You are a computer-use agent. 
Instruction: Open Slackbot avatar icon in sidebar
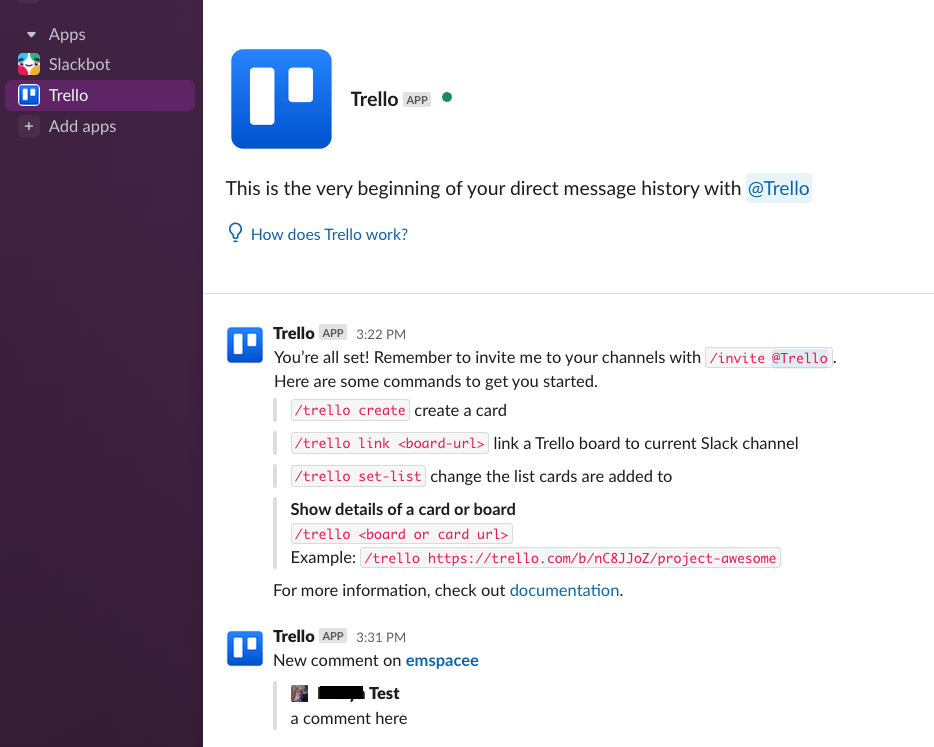coord(29,64)
